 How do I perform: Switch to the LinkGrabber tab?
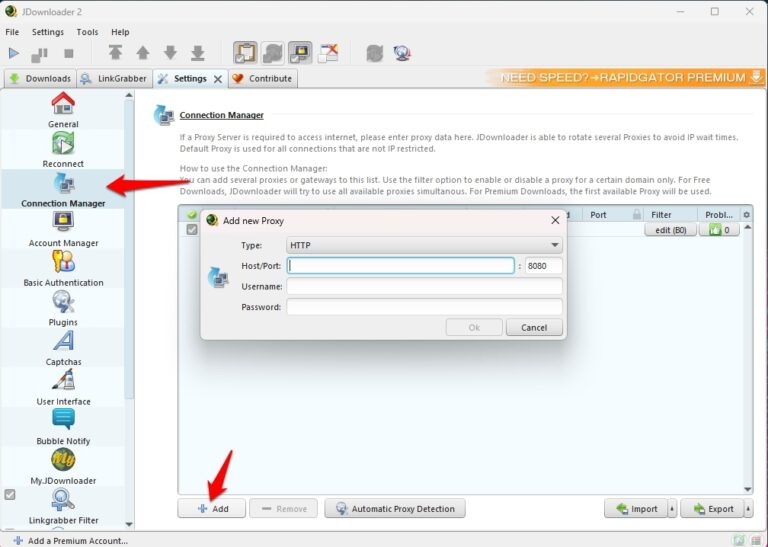[x=114, y=78]
